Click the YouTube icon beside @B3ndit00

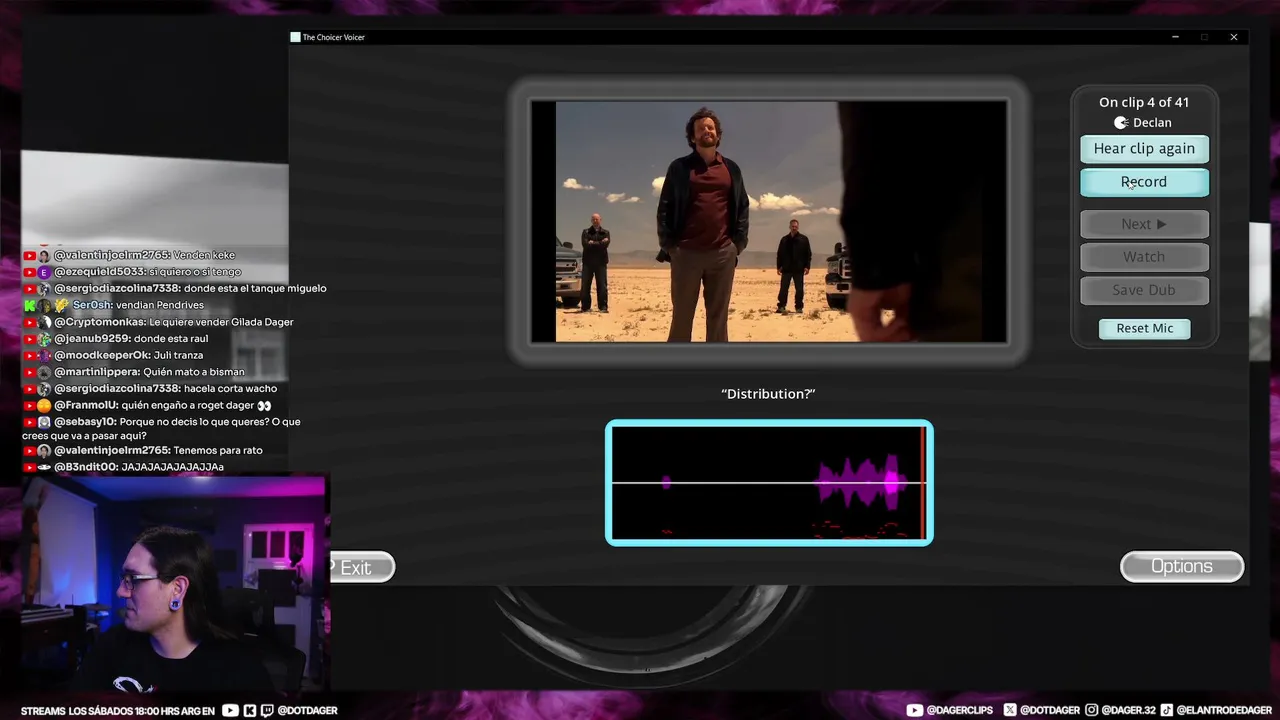click(x=30, y=467)
